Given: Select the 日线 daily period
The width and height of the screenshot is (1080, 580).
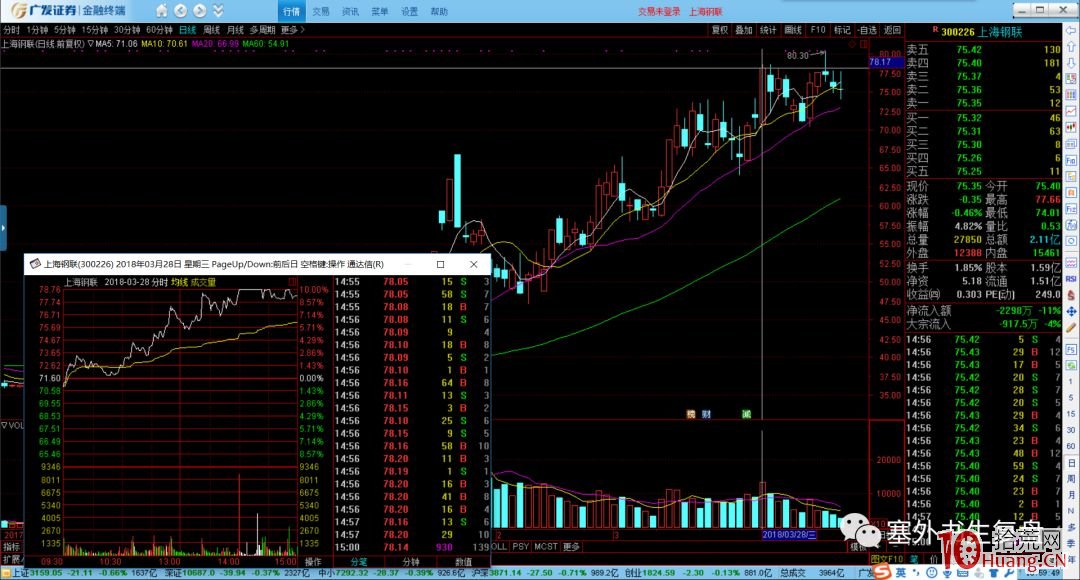Looking at the screenshot, I should point(187,30).
